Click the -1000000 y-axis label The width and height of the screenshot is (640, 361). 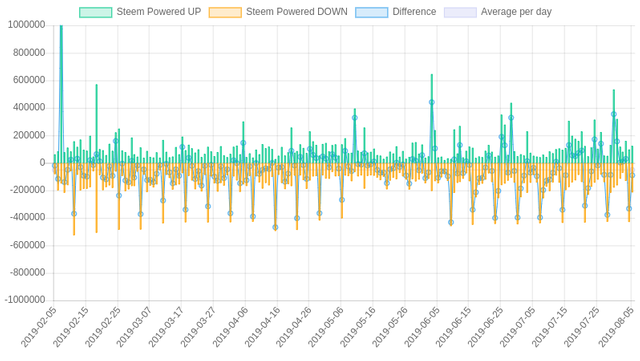coord(25,300)
